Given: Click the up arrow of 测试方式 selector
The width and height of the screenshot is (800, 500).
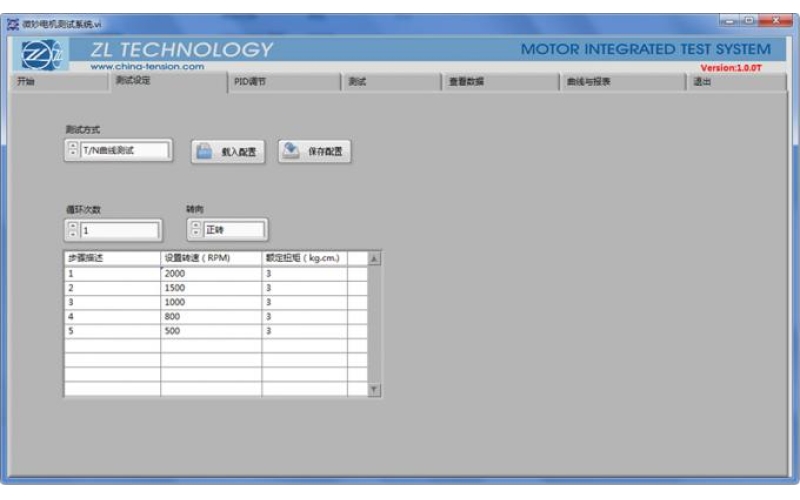Looking at the screenshot, I should coord(72,146).
